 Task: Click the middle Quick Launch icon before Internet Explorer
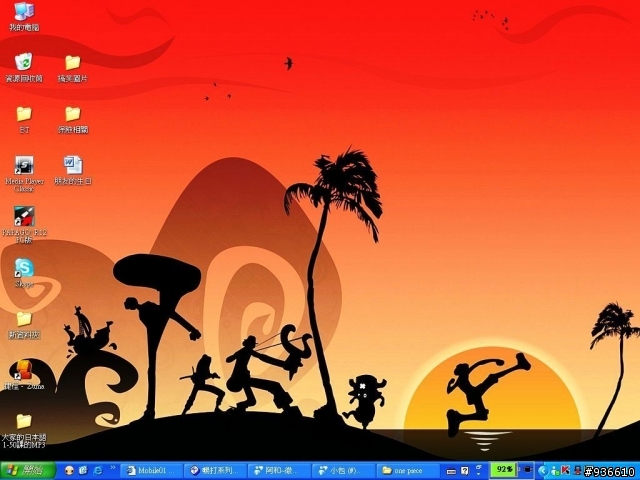[84, 471]
